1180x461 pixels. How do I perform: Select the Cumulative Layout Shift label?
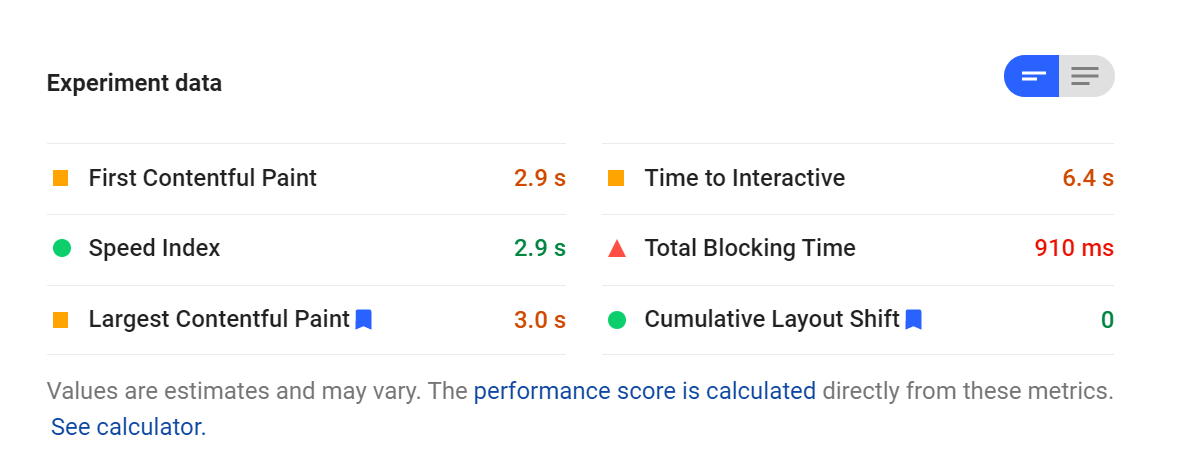point(772,319)
